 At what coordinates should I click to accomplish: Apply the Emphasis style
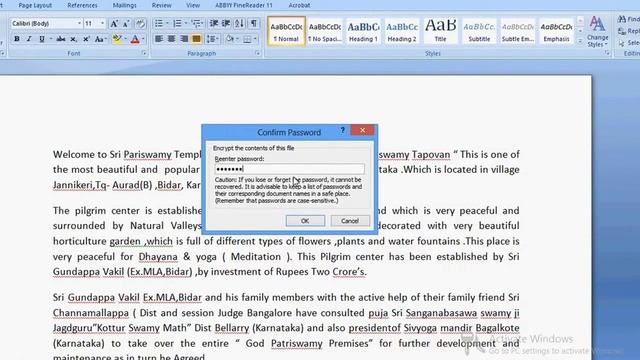pos(556,31)
